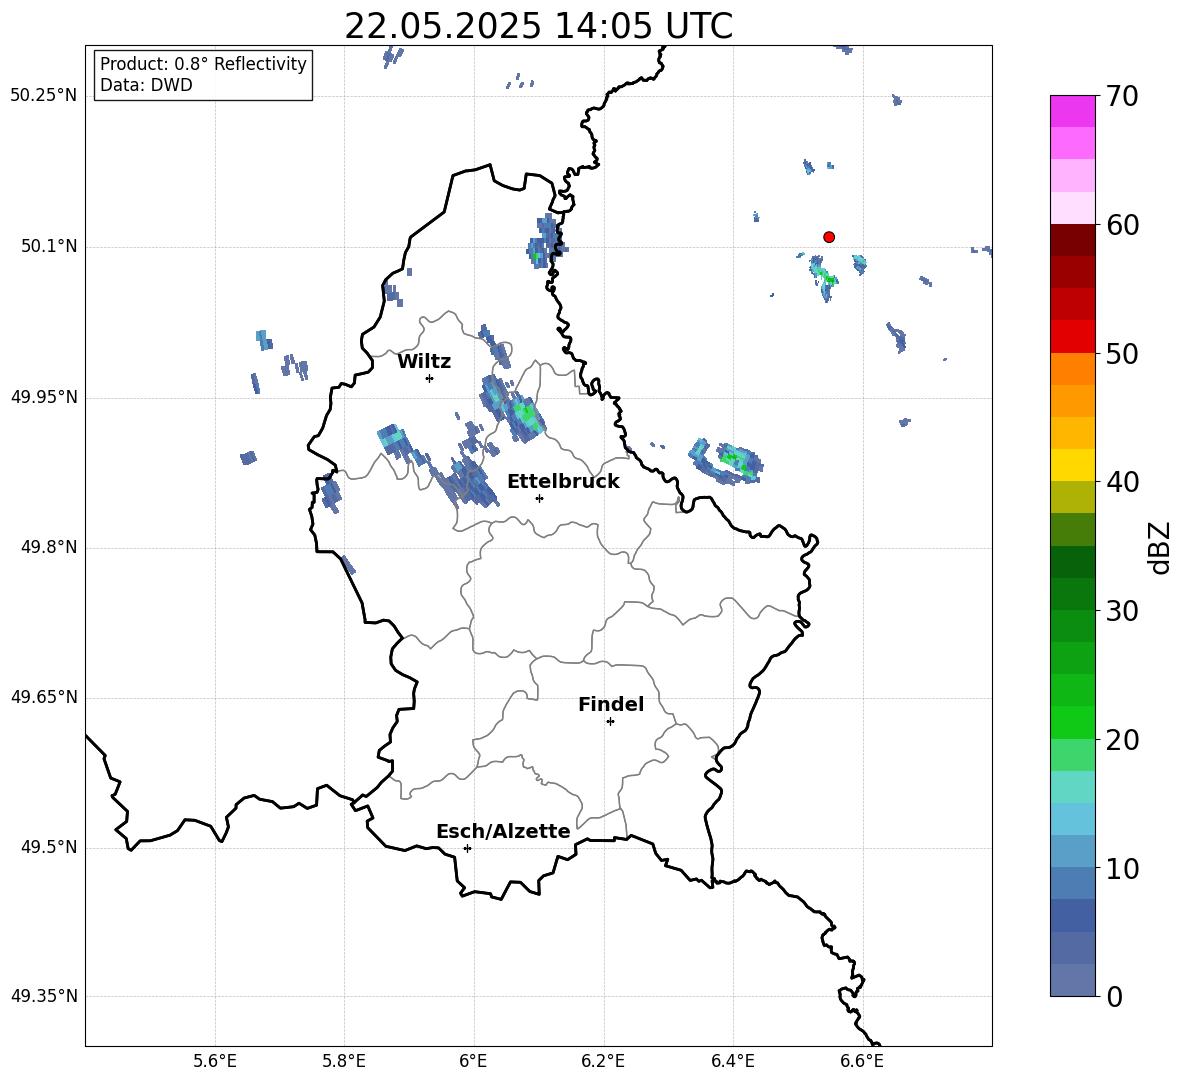The image size is (1184, 1081).
Task: Click the Esch/Alzette station cross marker
Action: pos(467,848)
